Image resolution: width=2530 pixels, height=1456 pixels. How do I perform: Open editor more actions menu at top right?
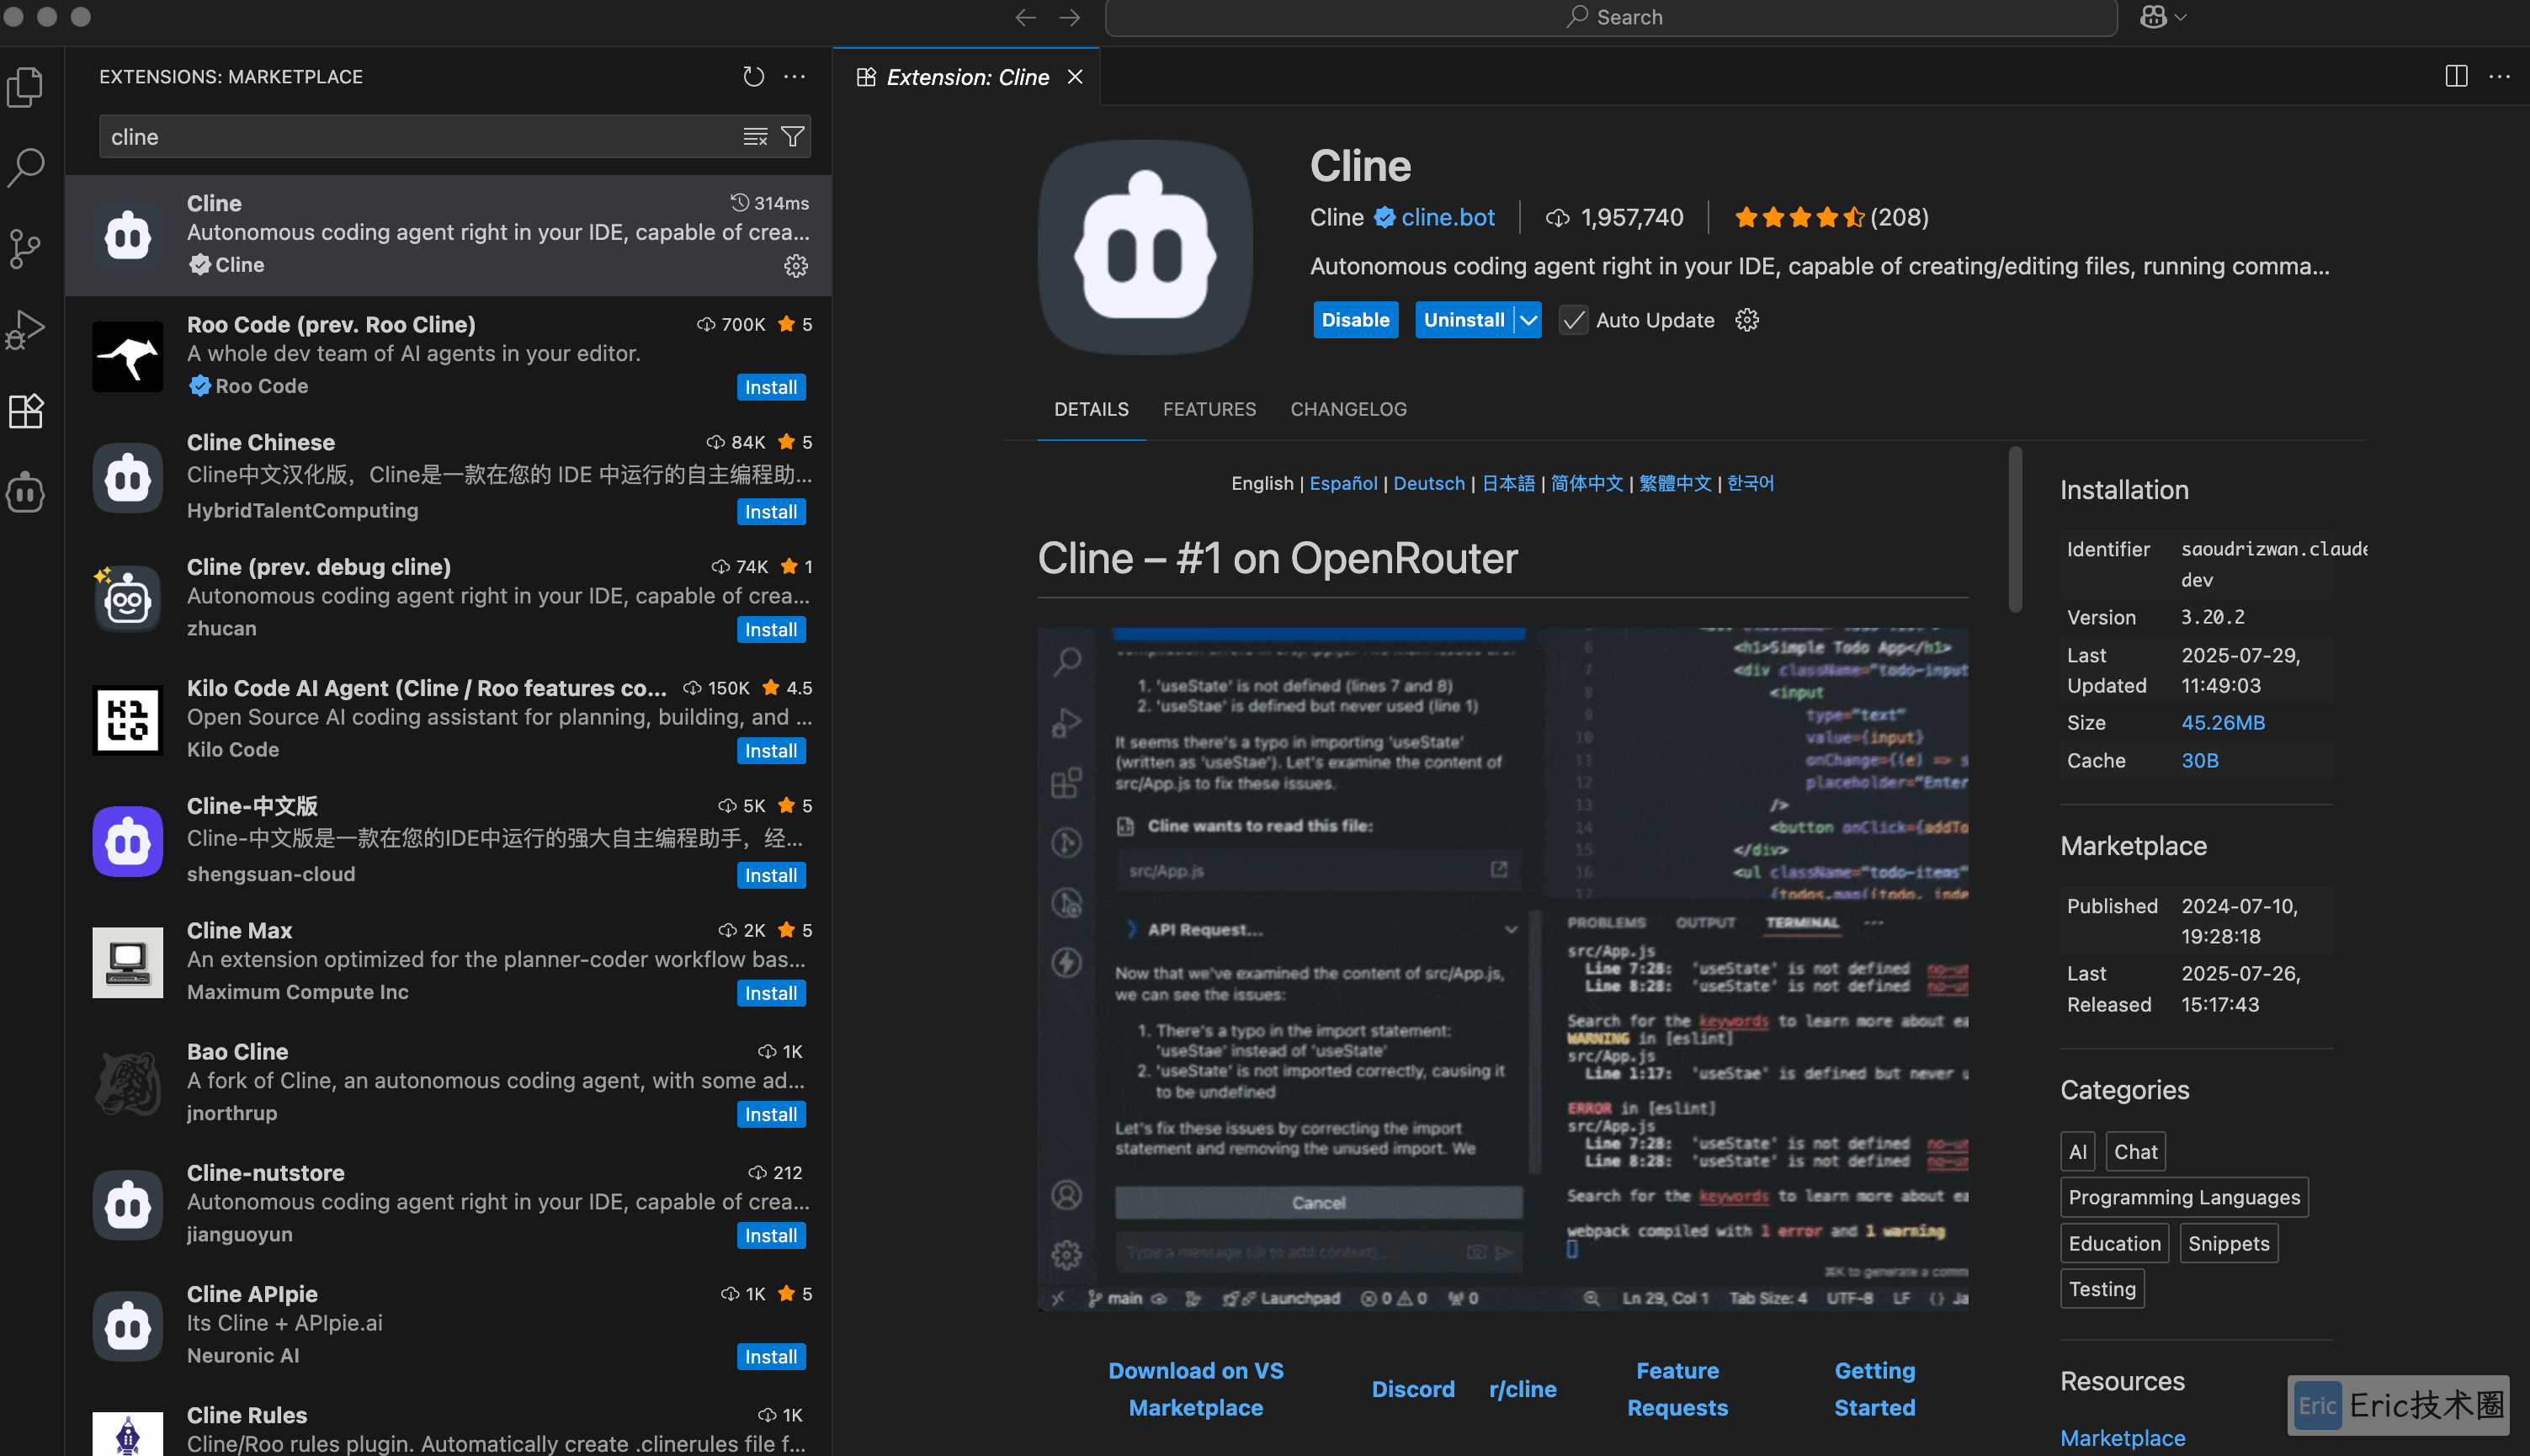point(2499,76)
